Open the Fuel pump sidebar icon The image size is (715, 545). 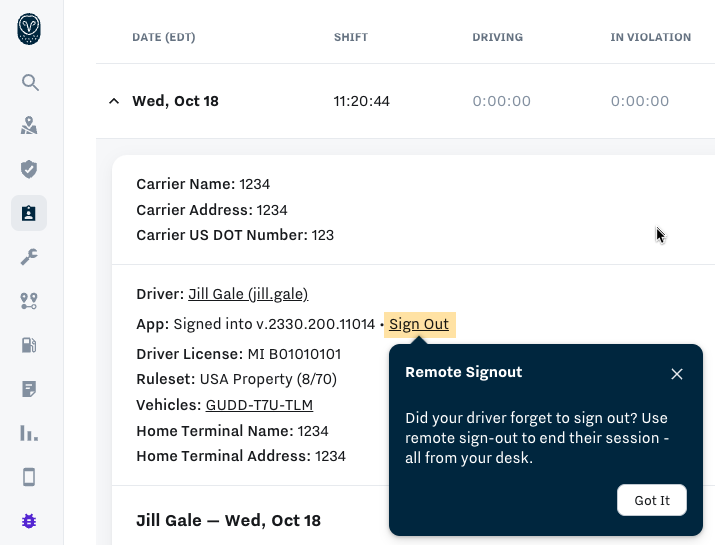[30, 345]
